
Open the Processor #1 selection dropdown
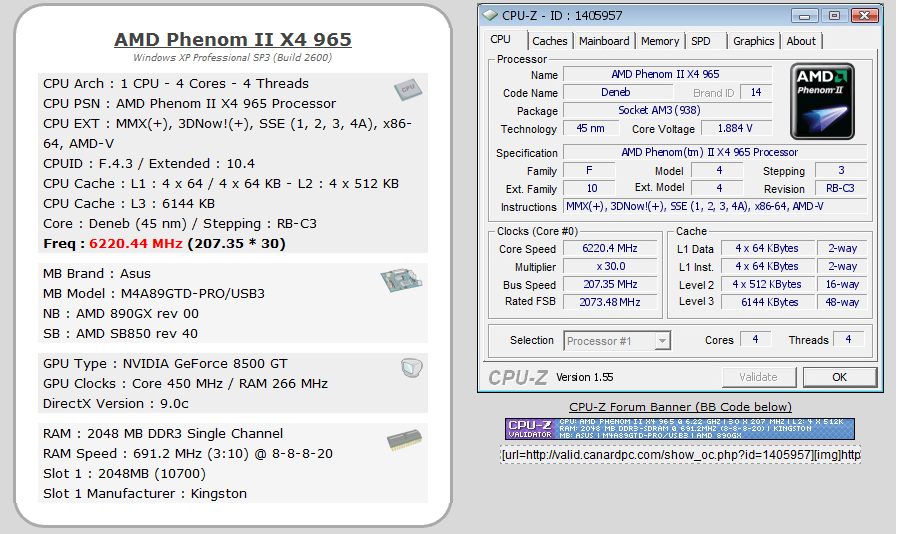click(662, 341)
